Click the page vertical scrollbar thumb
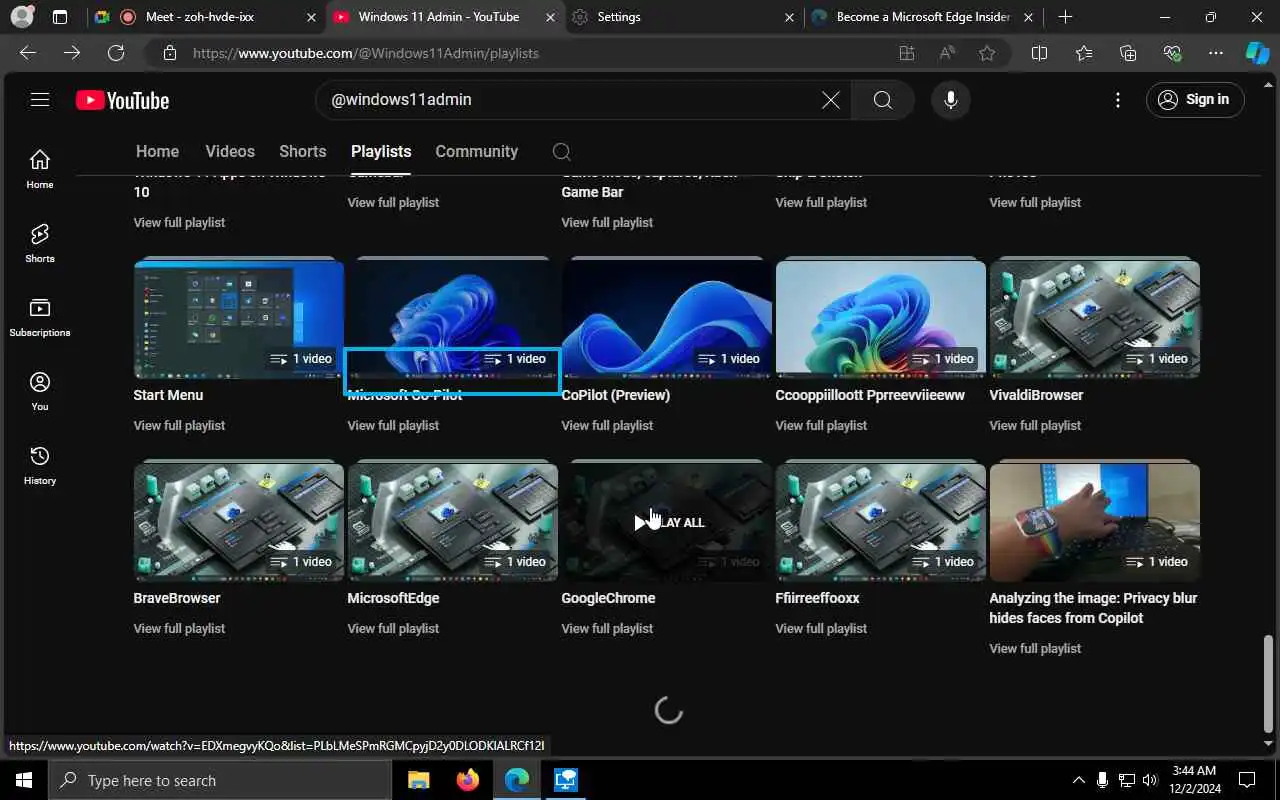The image size is (1280, 800). tap(1269, 682)
